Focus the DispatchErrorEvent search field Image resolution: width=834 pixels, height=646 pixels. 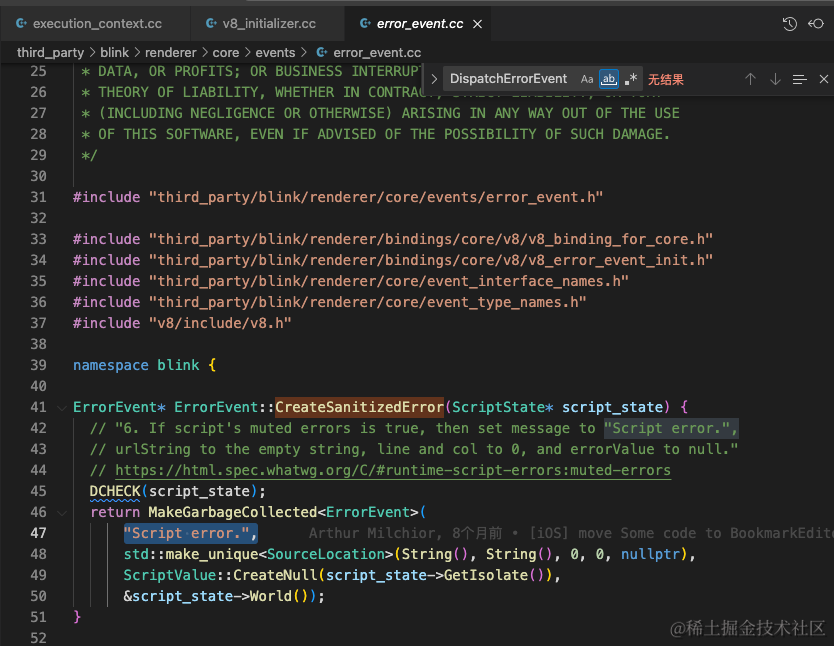tap(508, 79)
